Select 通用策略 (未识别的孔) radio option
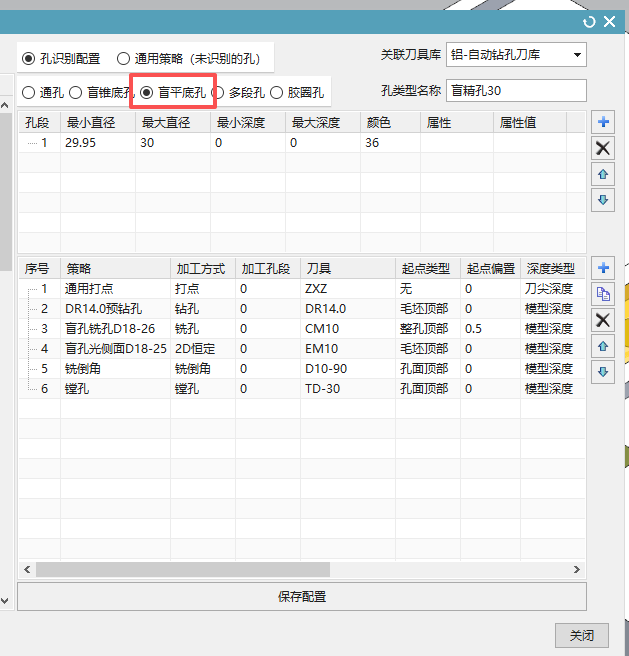 [189, 59]
